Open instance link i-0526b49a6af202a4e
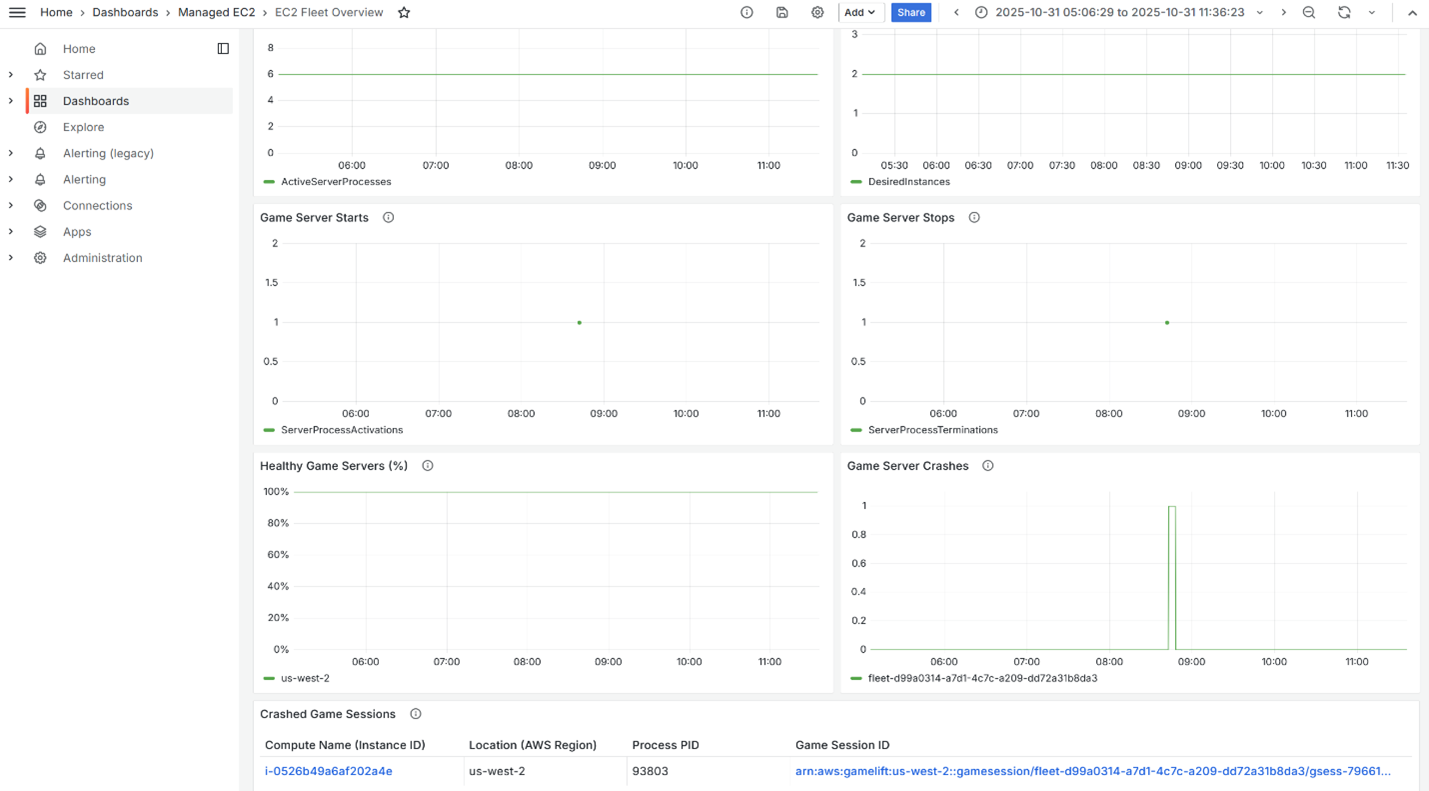1429x791 pixels. point(328,771)
